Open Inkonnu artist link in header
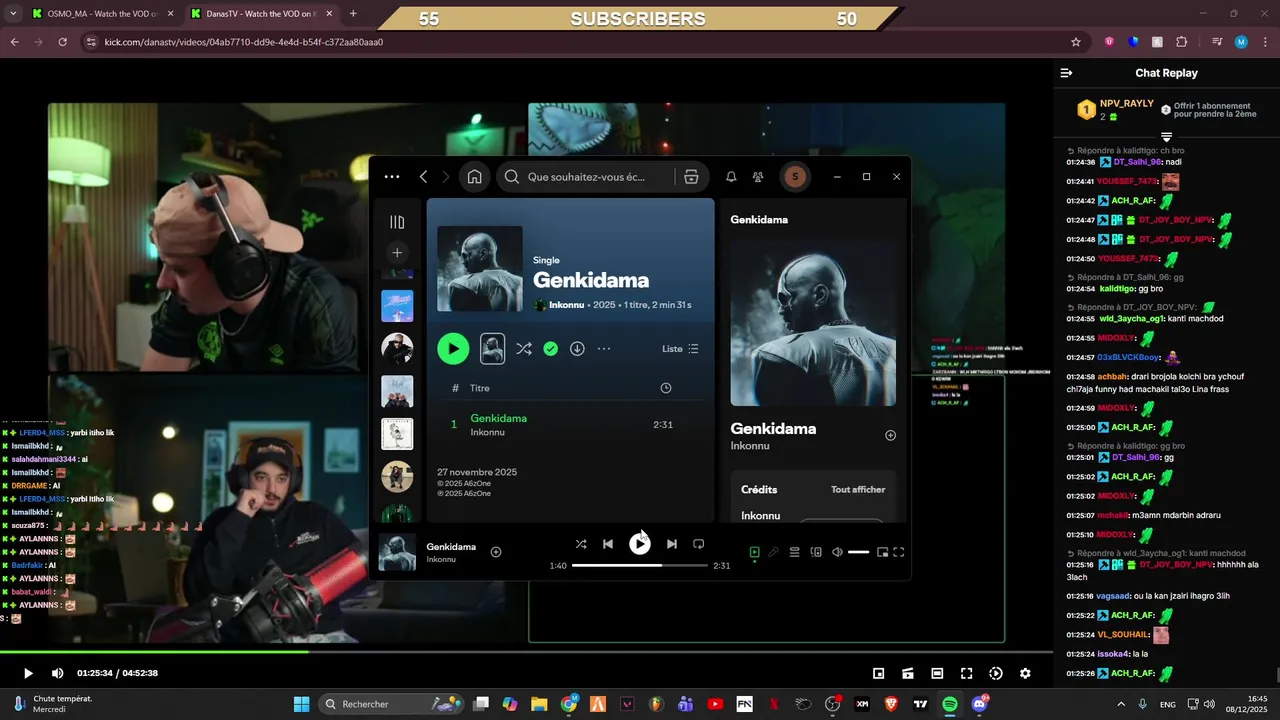The height and width of the screenshot is (720, 1280). (567, 305)
